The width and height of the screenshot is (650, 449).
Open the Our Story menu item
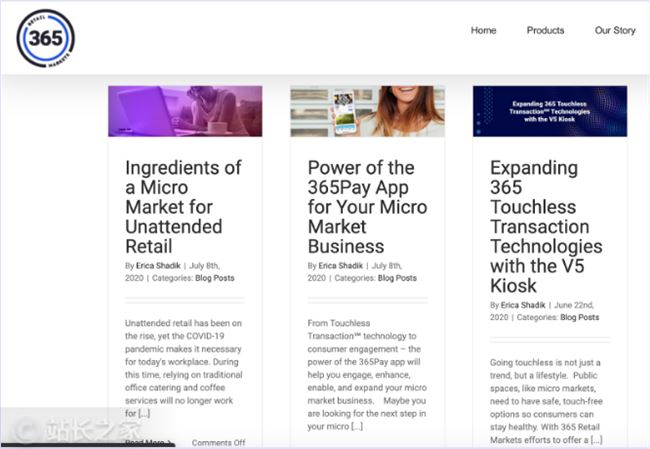(615, 30)
